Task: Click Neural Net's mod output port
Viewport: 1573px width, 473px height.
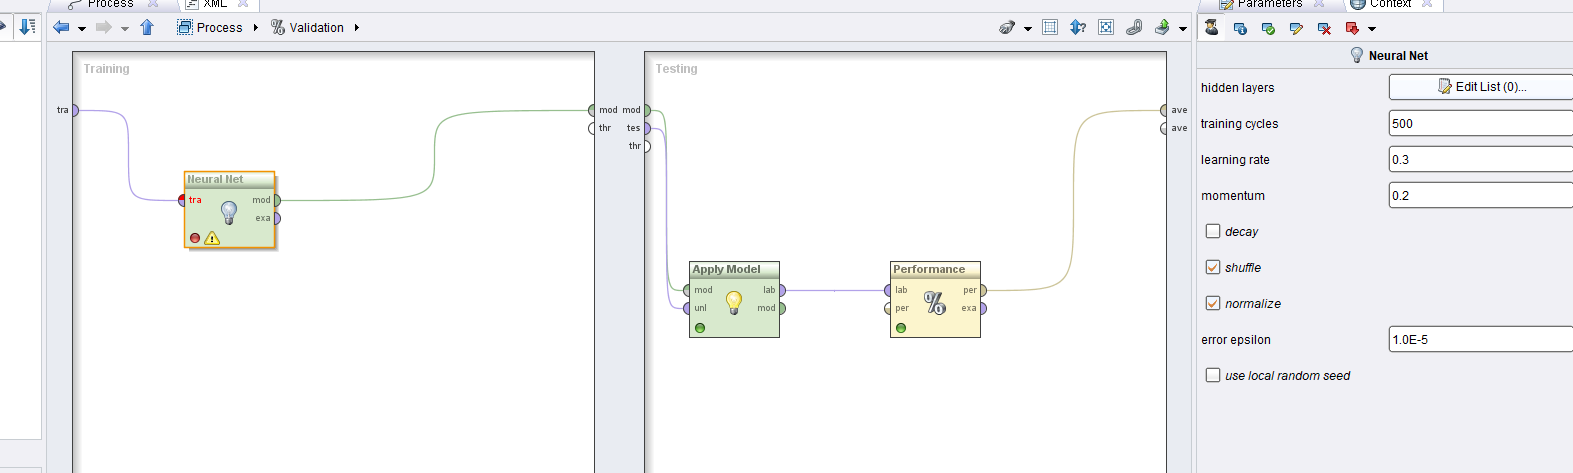Action: click(277, 200)
